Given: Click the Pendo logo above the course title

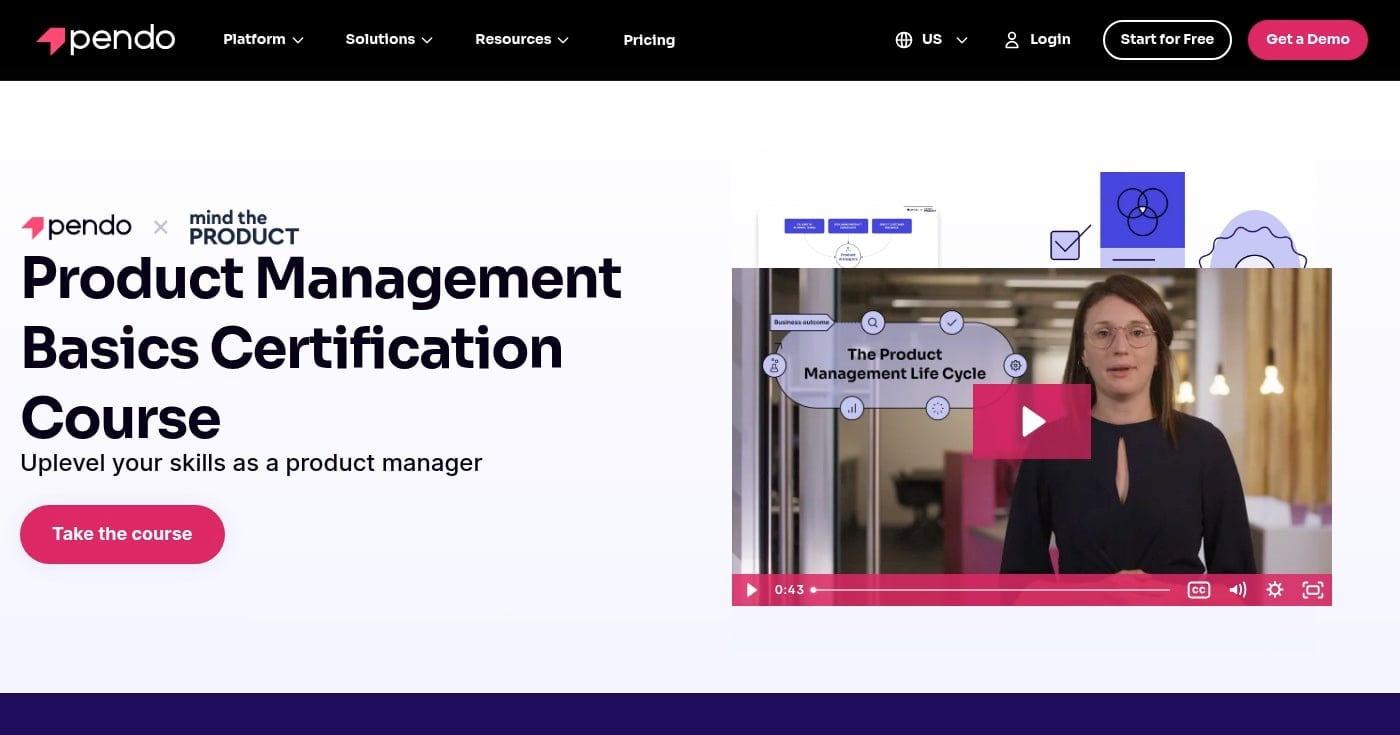Looking at the screenshot, I should point(77,227).
